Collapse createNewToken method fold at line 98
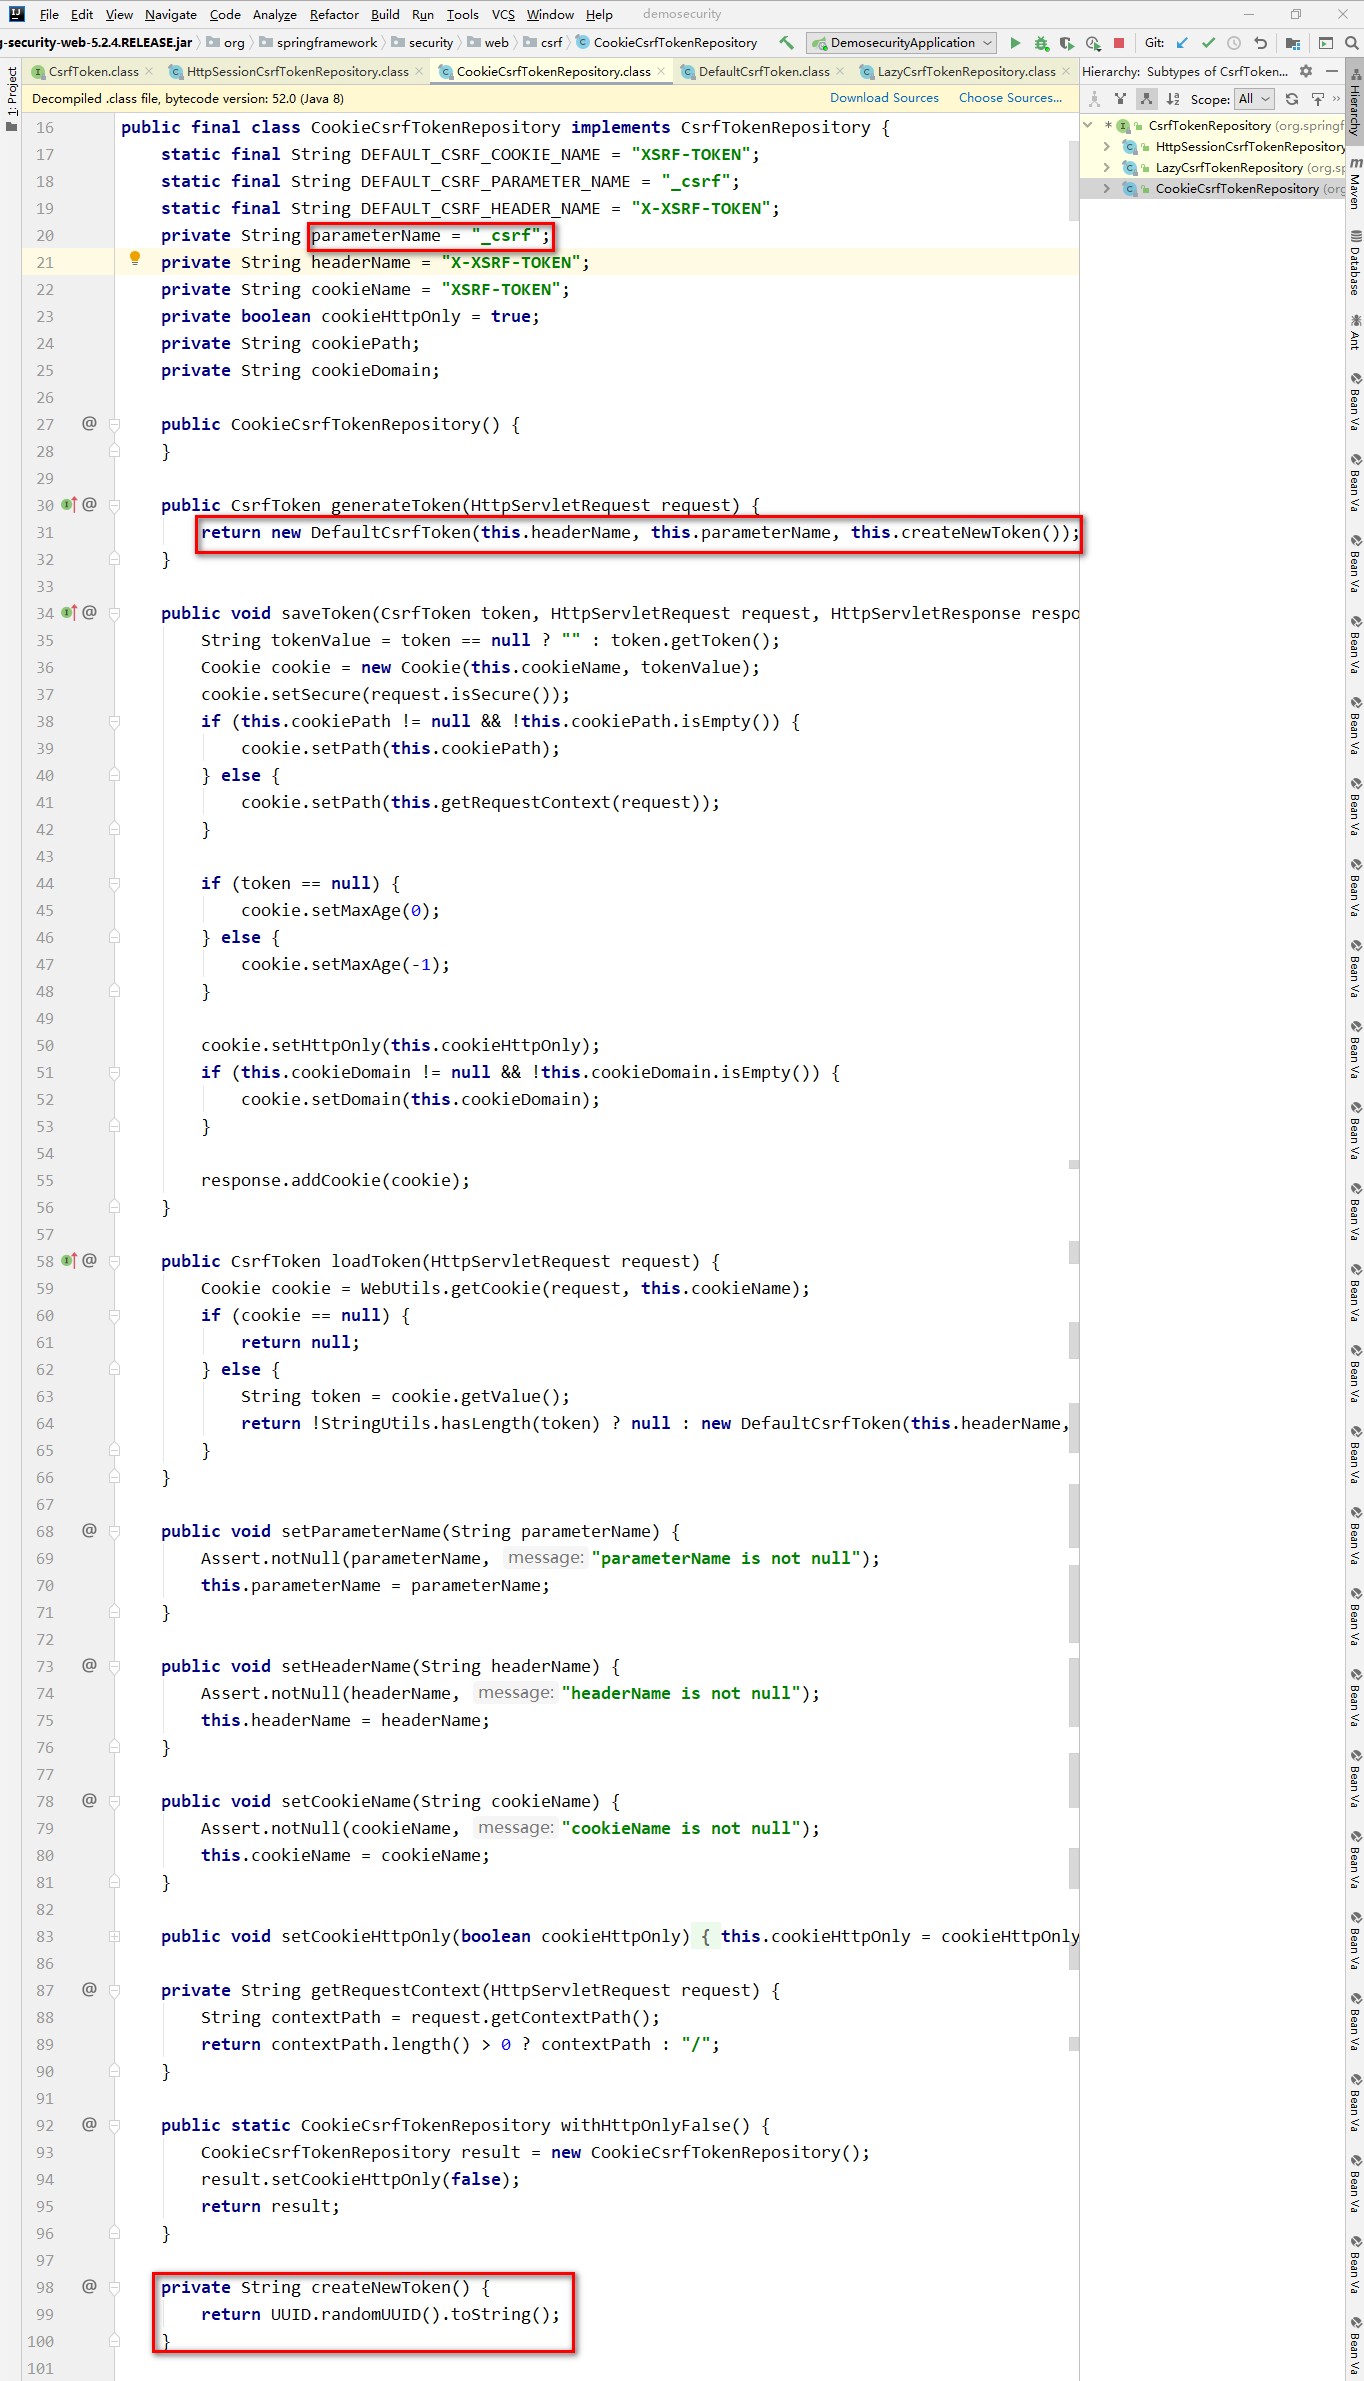The image size is (1364, 2381). [114, 2288]
